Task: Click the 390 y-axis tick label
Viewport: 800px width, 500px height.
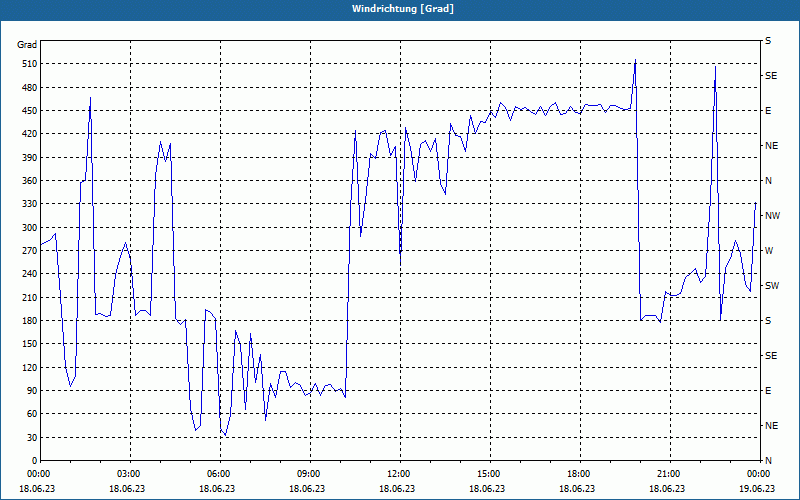Action: (x=29, y=158)
